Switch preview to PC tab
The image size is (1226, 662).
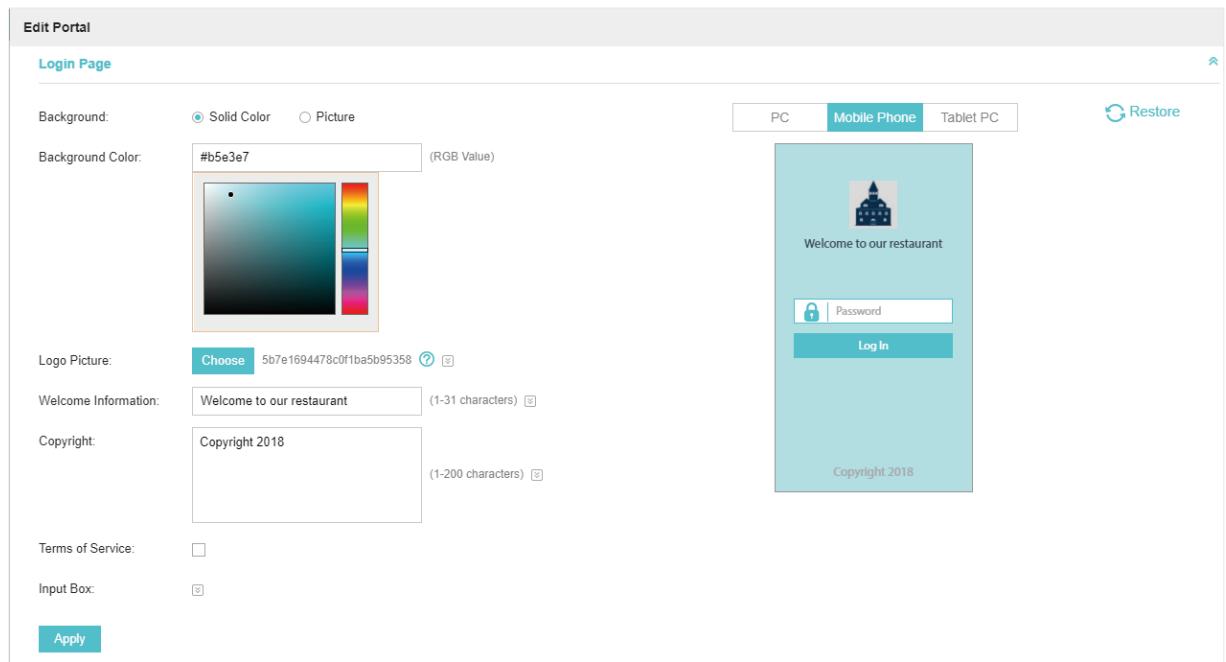tap(780, 118)
